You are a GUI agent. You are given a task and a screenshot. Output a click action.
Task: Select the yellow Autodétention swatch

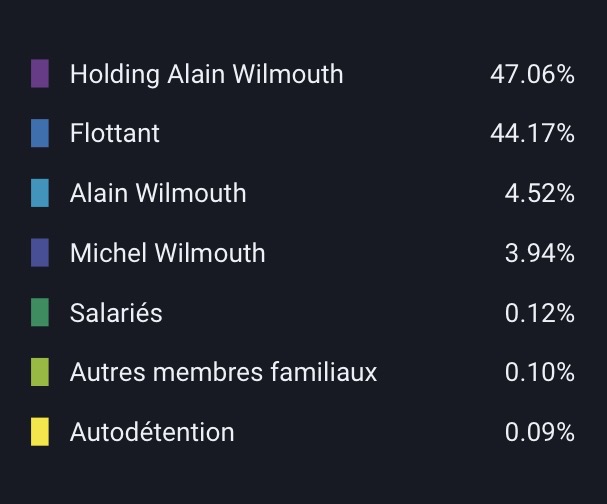coord(40,432)
